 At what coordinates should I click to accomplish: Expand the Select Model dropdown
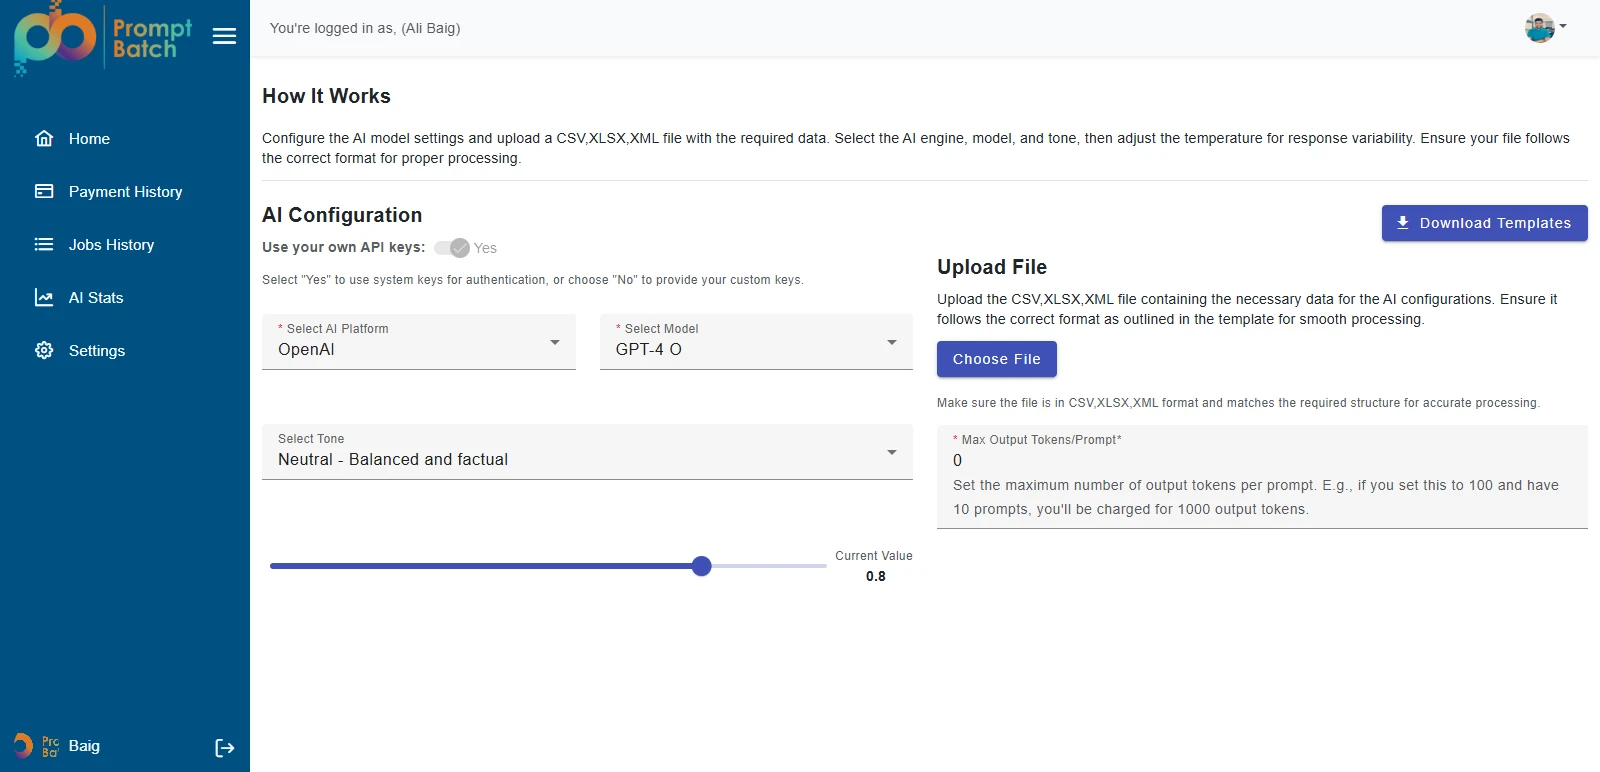[x=755, y=342]
